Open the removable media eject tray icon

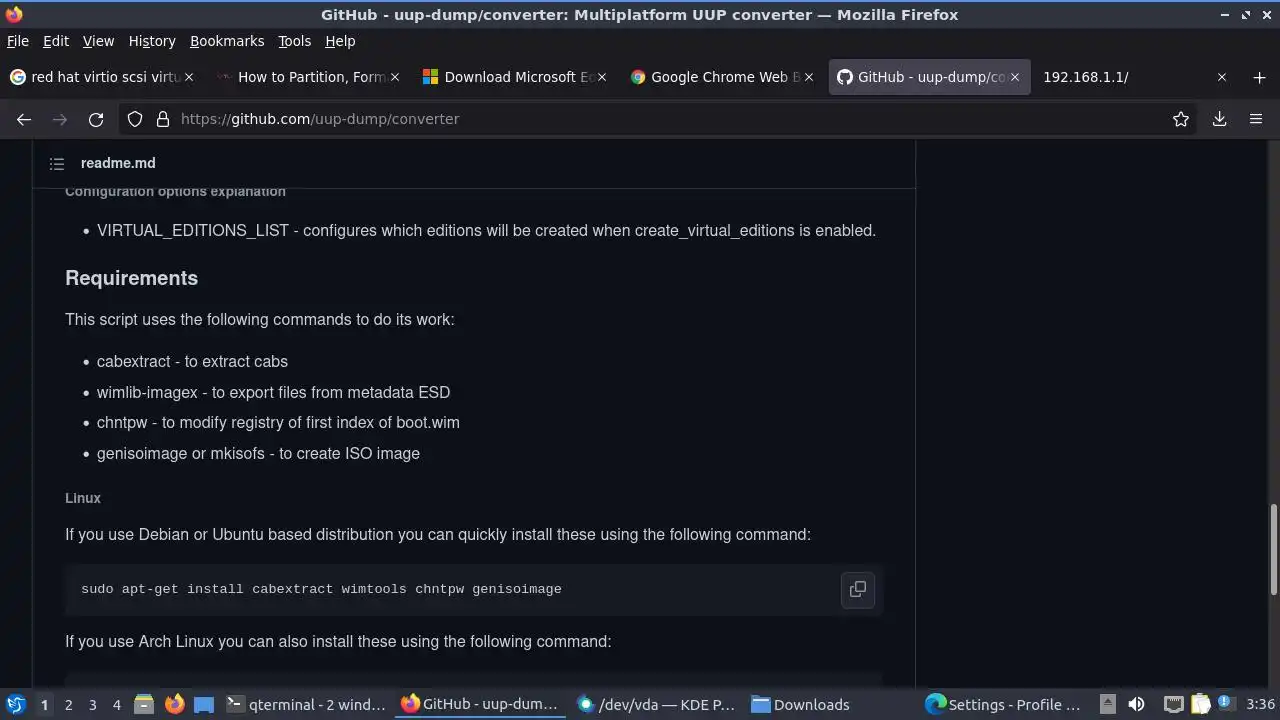pyautogui.click(x=1107, y=704)
